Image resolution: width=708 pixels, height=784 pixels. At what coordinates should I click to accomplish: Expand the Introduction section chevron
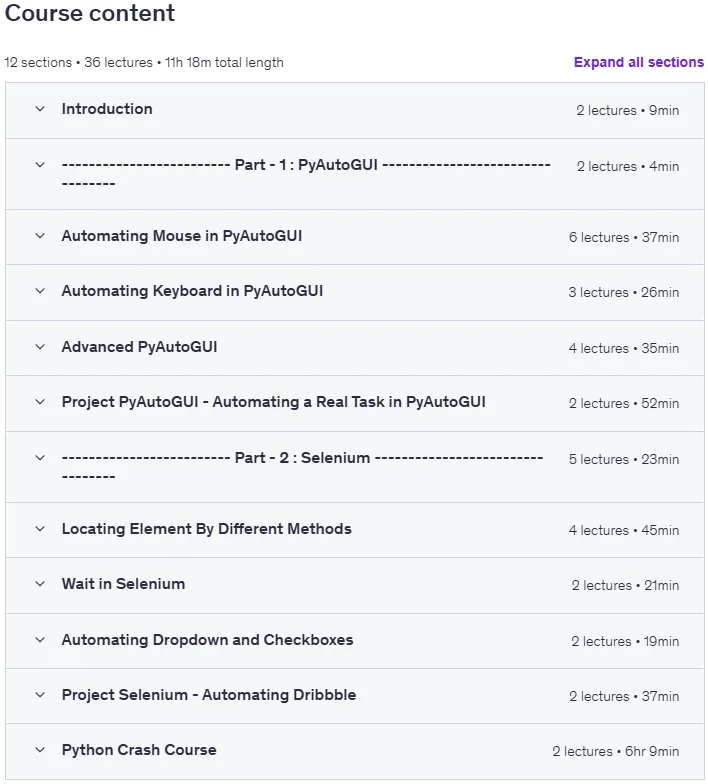(40, 109)
